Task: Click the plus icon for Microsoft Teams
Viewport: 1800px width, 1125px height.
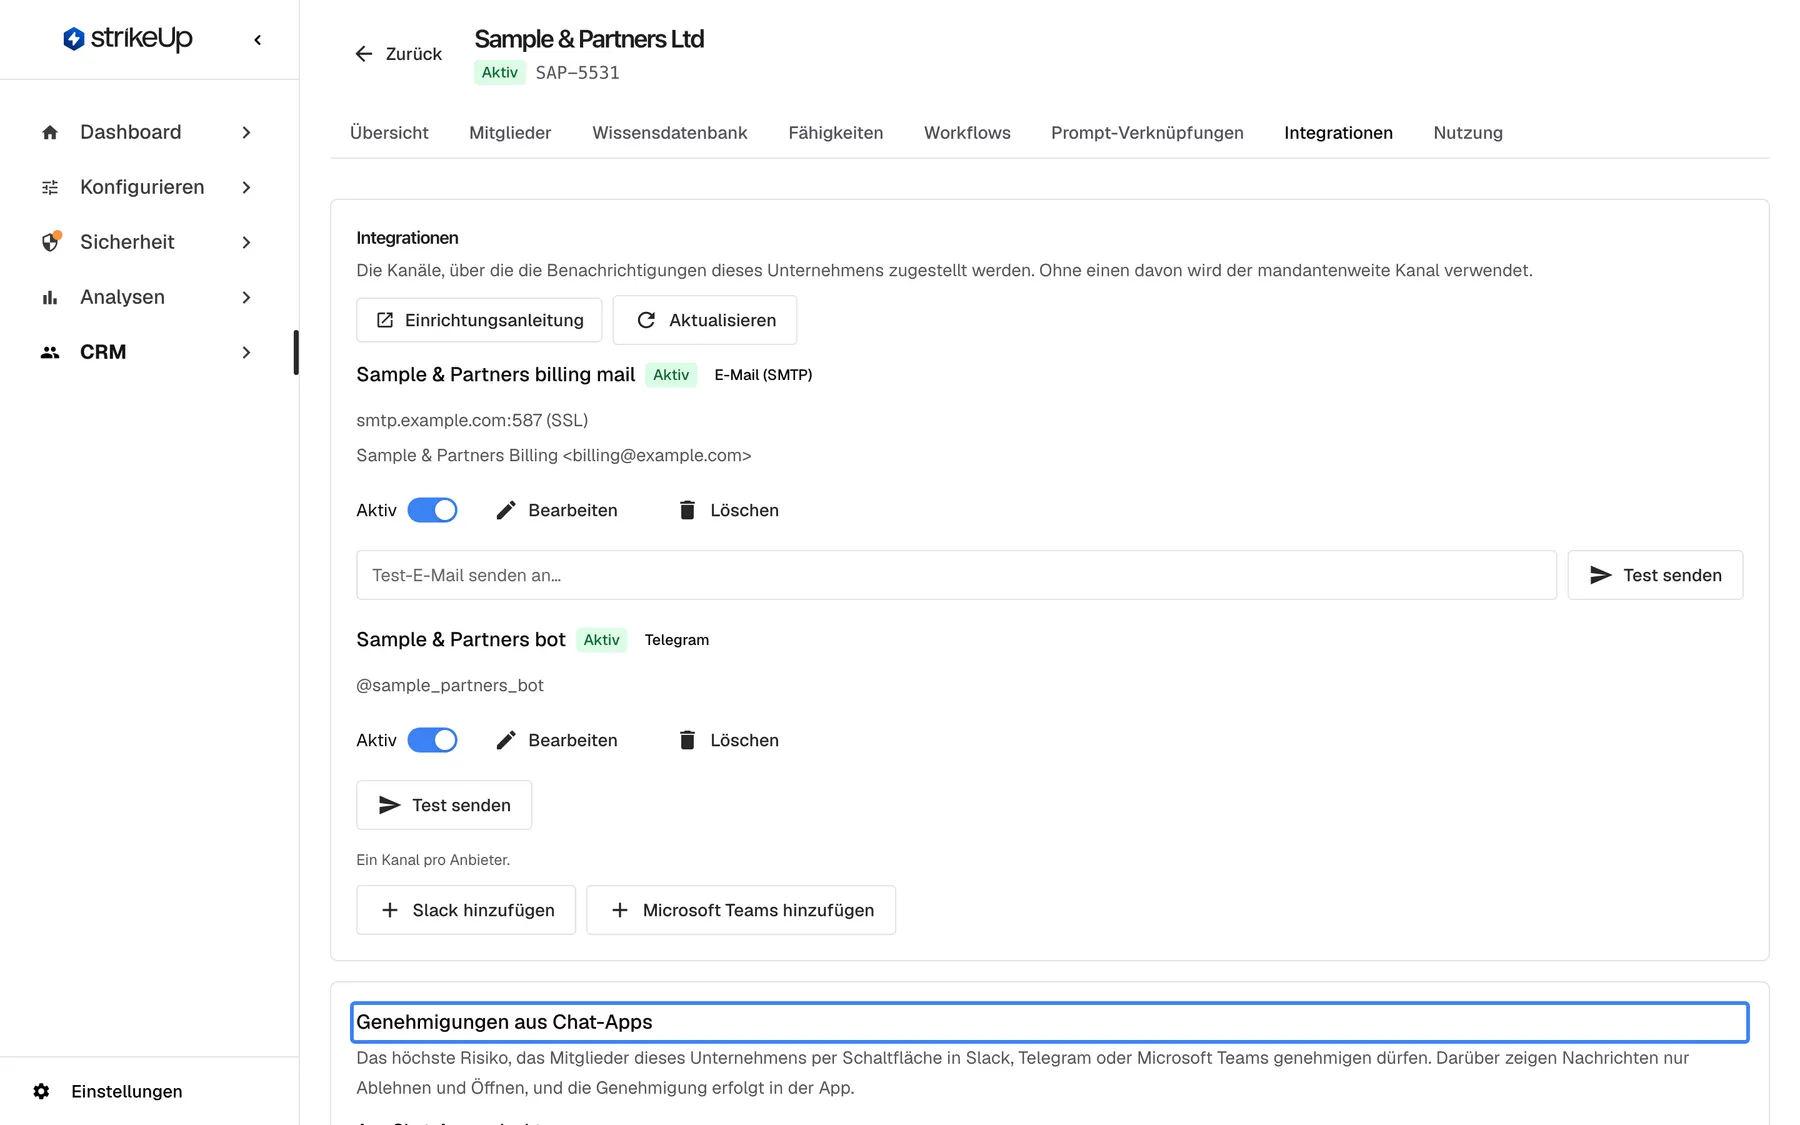Action: (620, 910)
